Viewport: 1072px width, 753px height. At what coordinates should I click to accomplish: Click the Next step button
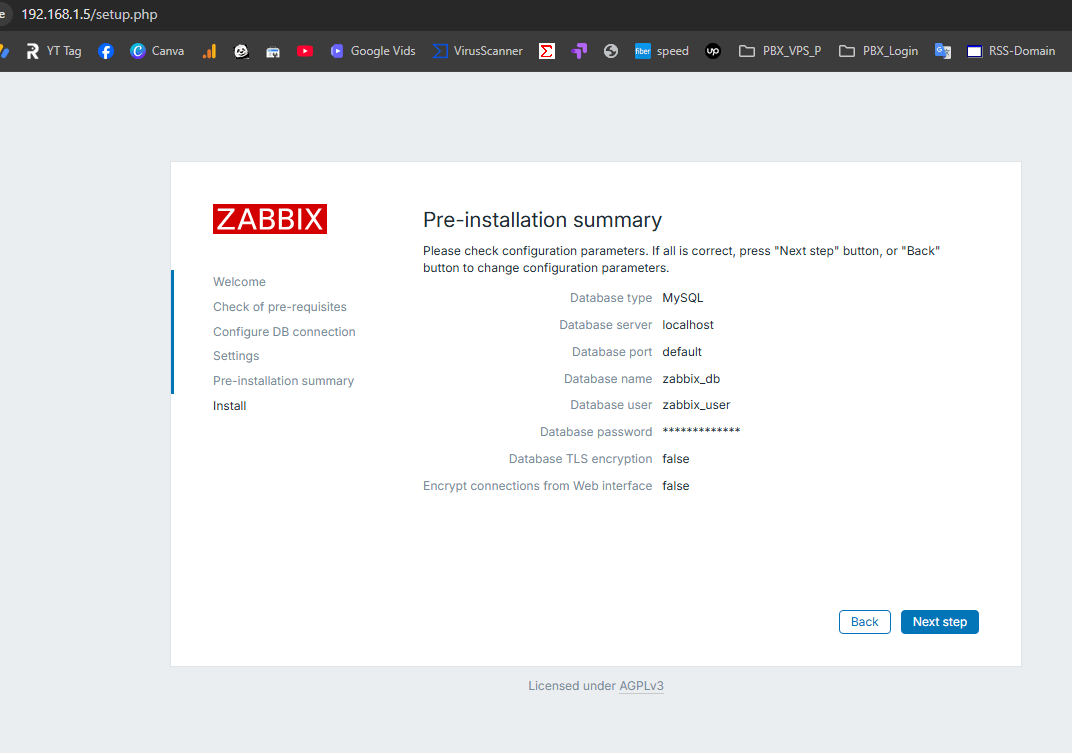(x=940, y=622)
